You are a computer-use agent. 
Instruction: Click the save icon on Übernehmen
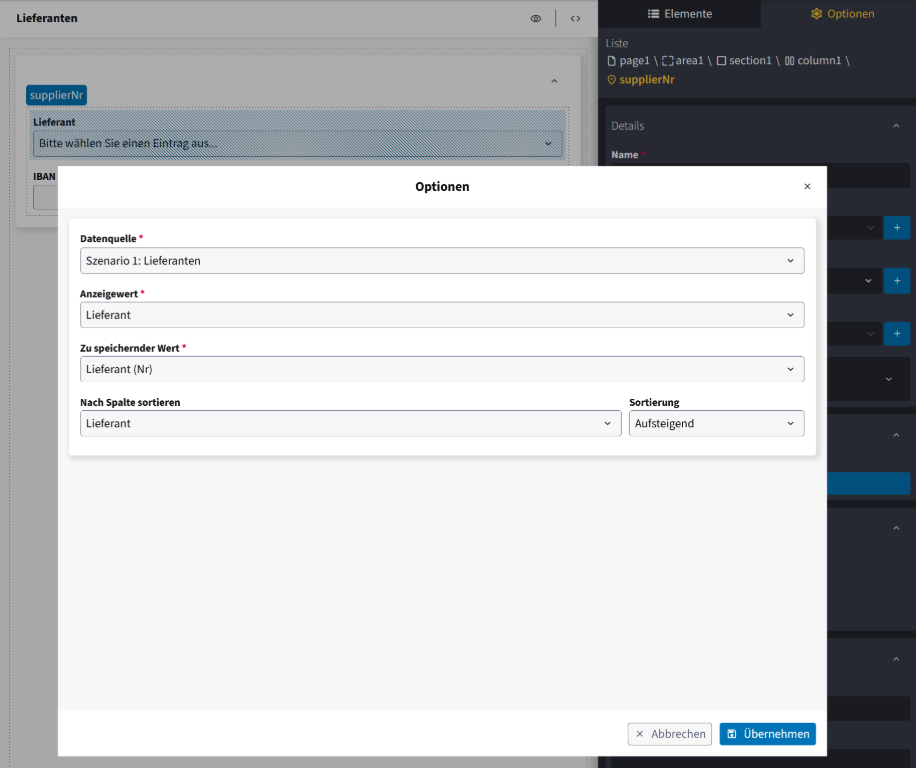[x=732, y=734]
